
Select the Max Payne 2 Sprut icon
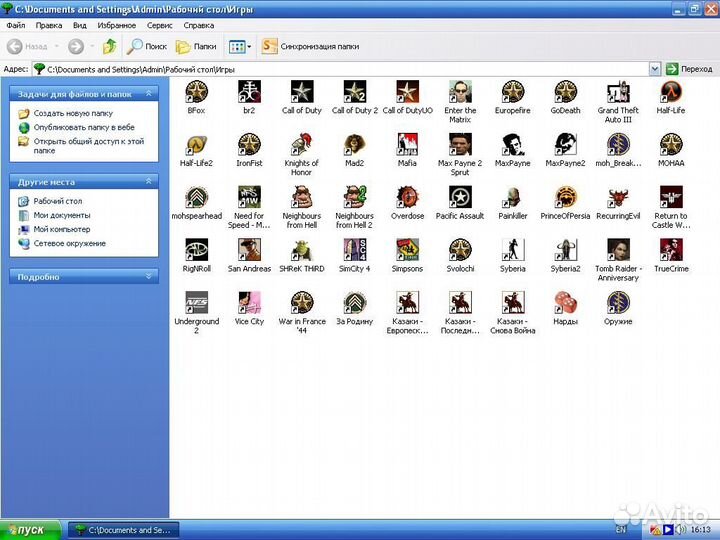[x=460, y=145]
